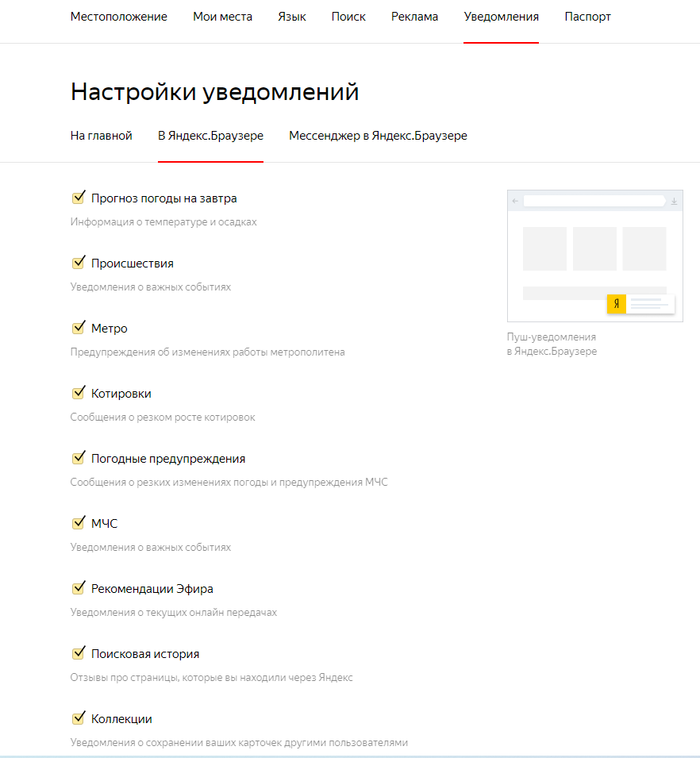Disable the Коллекции notifications checkbox
700x758 pixels.
pyautogui.click(x=78, y=718)
